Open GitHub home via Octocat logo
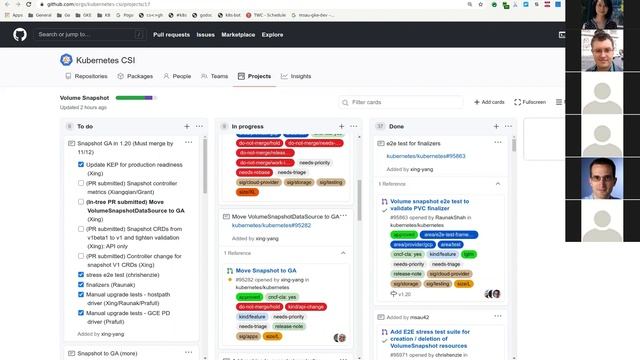Screen dimensions: 640x360 coord(20,35)
